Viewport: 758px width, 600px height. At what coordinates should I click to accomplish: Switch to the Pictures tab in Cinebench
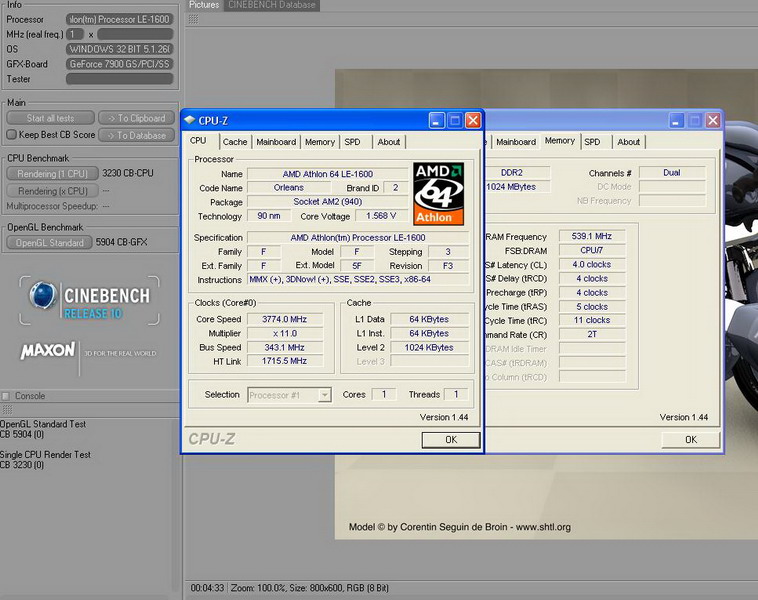204,5
